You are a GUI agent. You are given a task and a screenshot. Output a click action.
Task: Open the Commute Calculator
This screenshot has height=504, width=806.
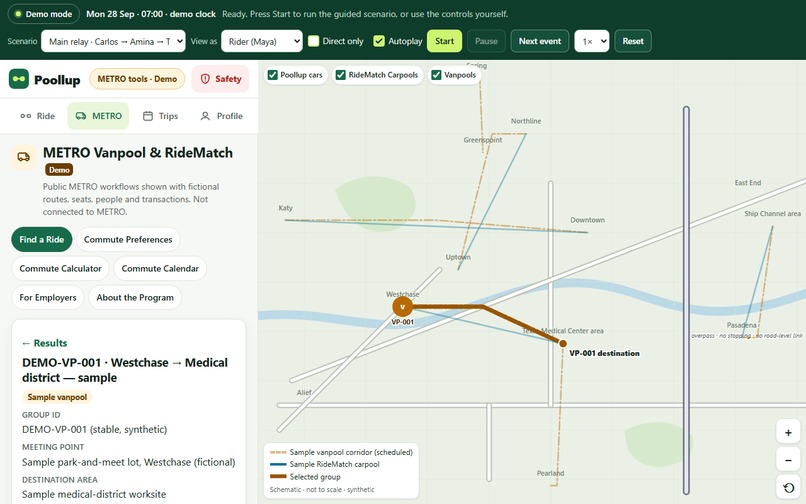click(x=60, y=268)
